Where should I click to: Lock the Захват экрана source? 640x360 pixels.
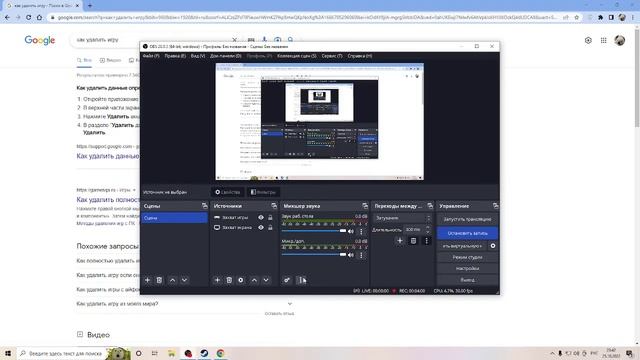click(270, 228)
